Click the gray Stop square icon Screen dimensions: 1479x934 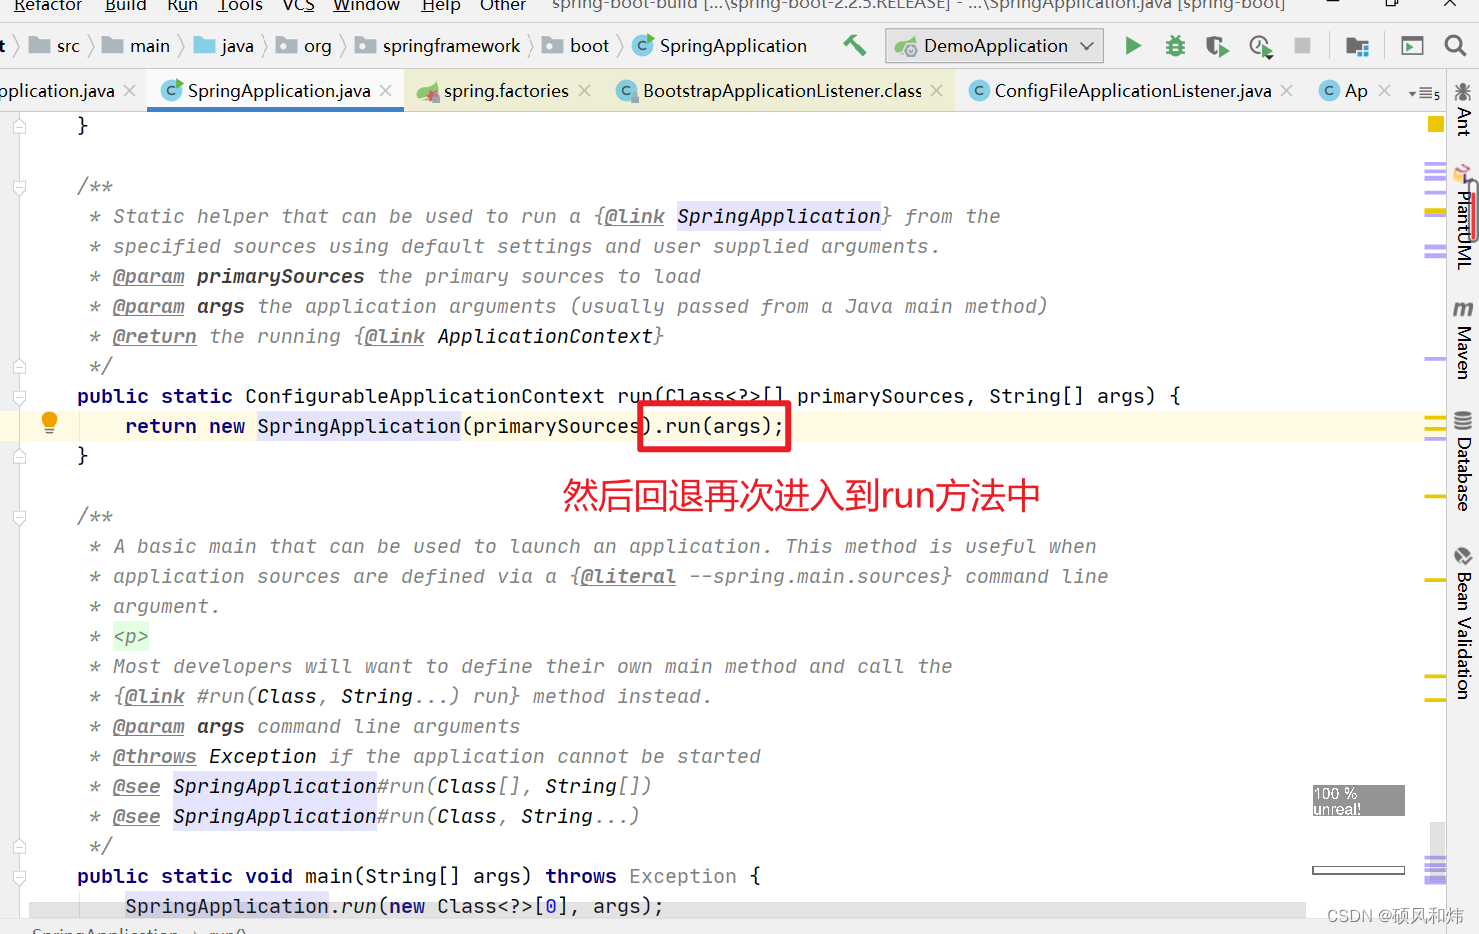(x=1302, y=45)
